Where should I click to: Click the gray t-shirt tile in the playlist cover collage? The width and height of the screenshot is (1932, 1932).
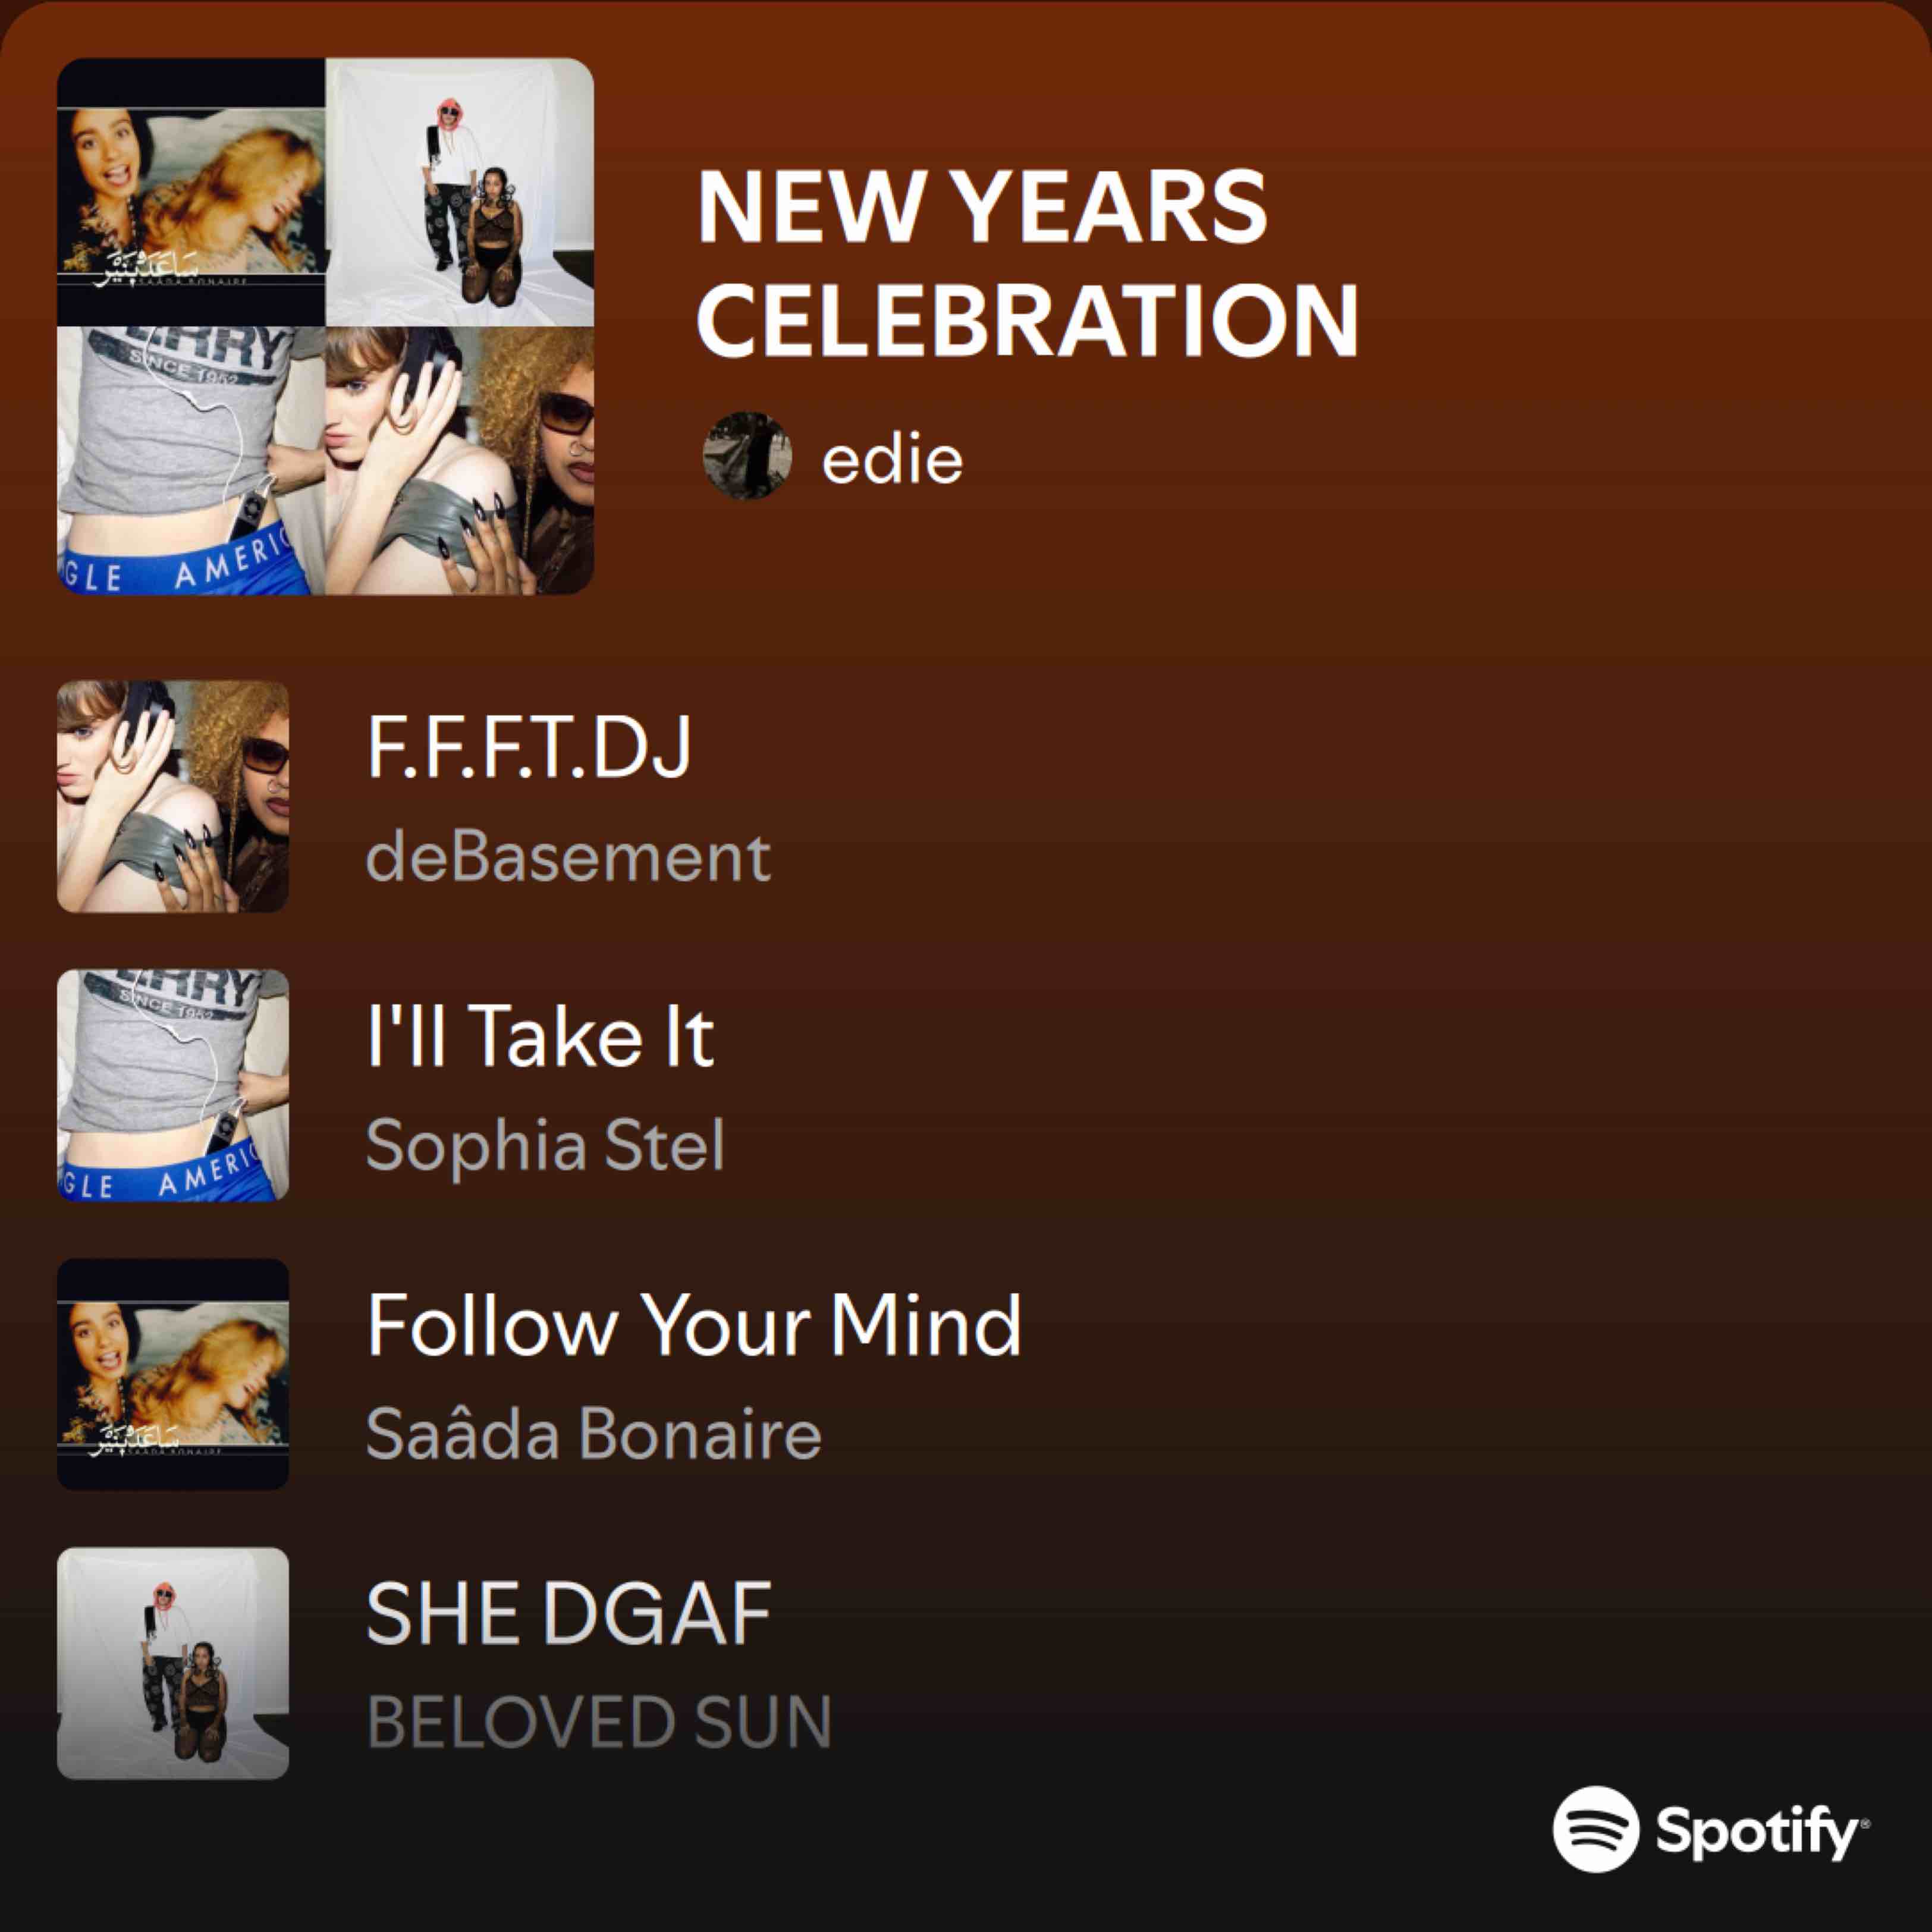tap(191, 461)
